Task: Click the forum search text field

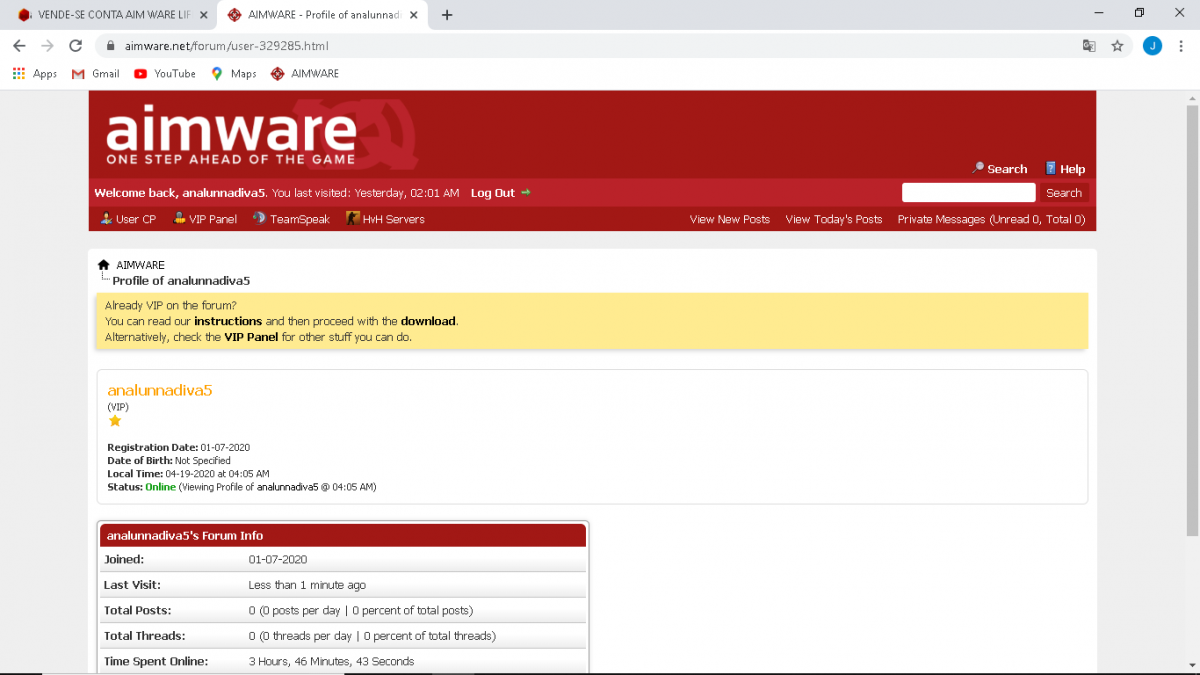Action: tap(968, 193)
